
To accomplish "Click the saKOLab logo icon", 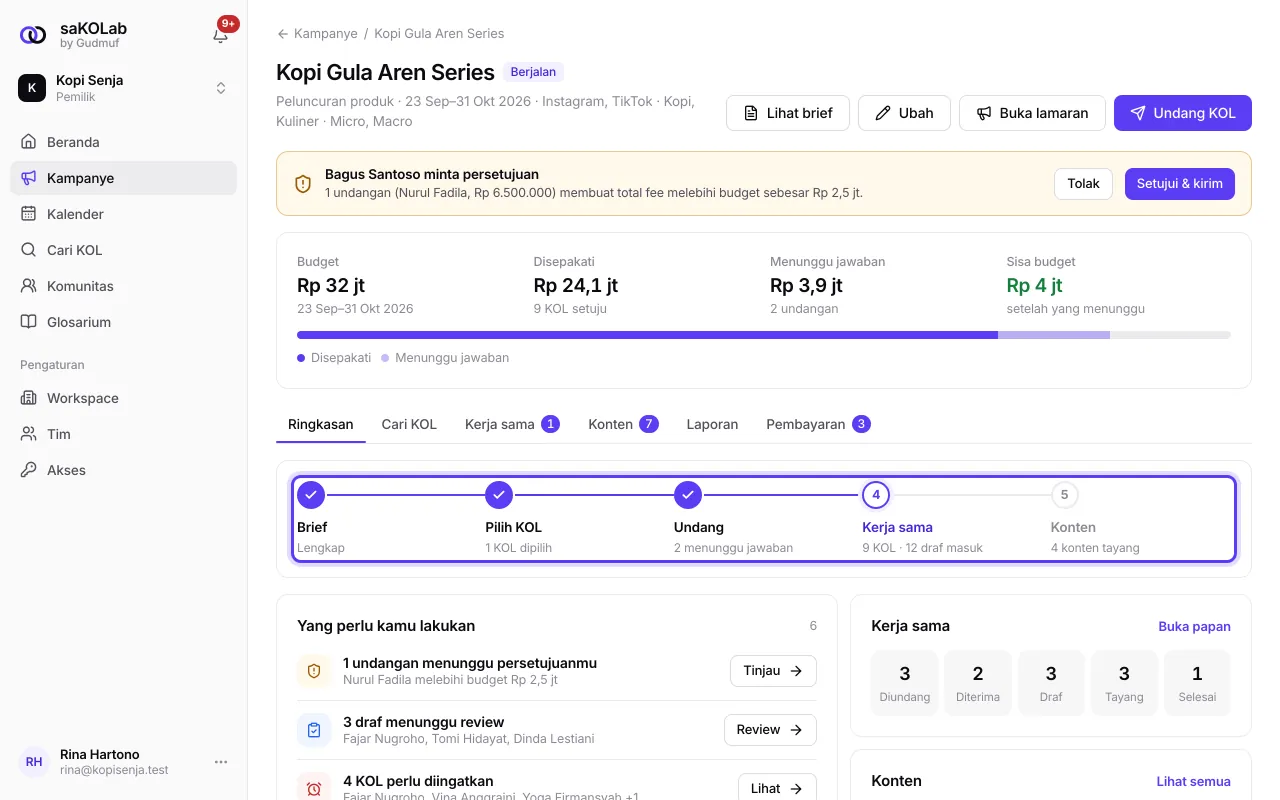I will tap(33, 35).
